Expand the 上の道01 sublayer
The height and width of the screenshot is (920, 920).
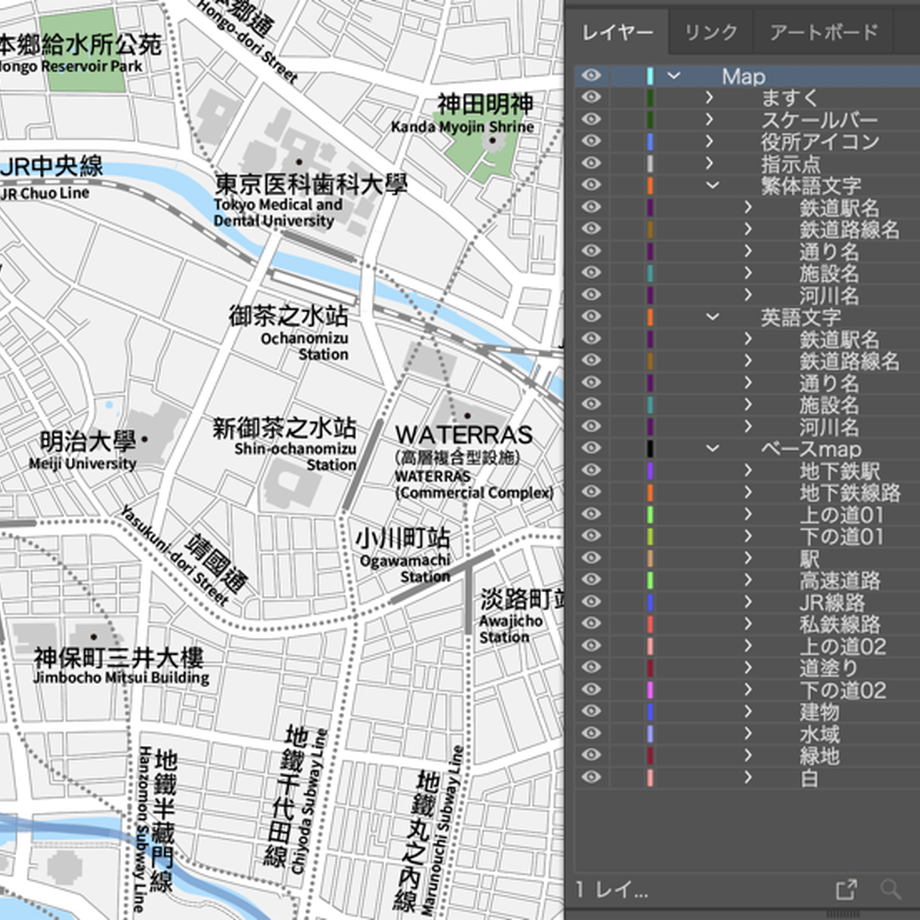(x=748, y=514)
